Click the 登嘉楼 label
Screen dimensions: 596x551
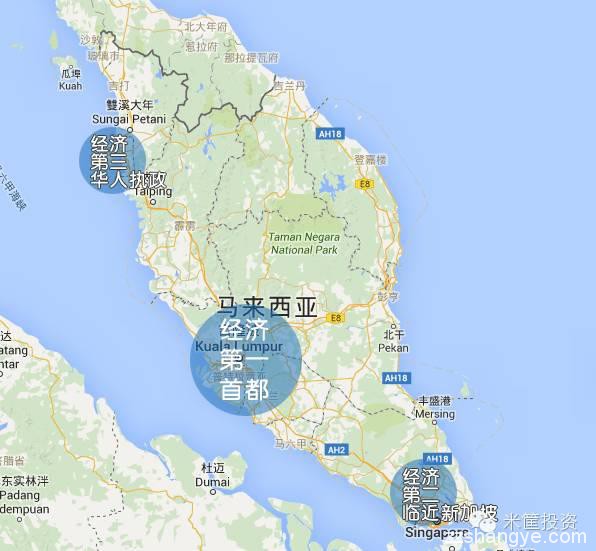pyautogui.click(x=371, y=160)
